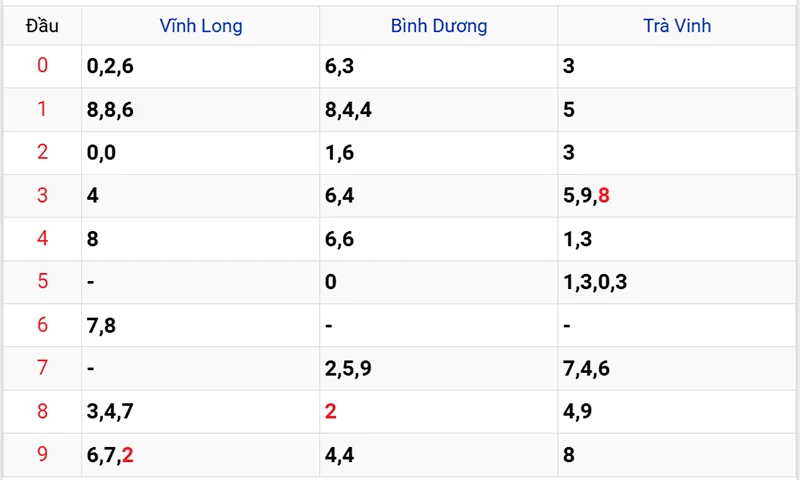Screen dimensions: 800x480
Task: Click Trà Vinh cell showing 1,3,0,3
Action: 595,282
